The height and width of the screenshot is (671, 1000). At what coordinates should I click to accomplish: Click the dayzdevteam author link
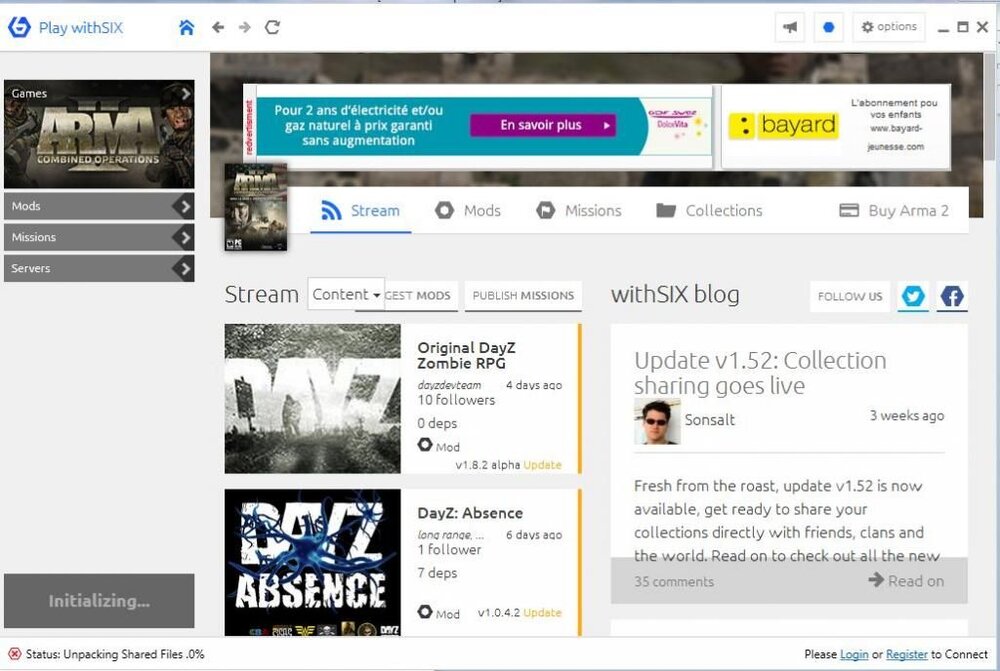coord(449,385)
